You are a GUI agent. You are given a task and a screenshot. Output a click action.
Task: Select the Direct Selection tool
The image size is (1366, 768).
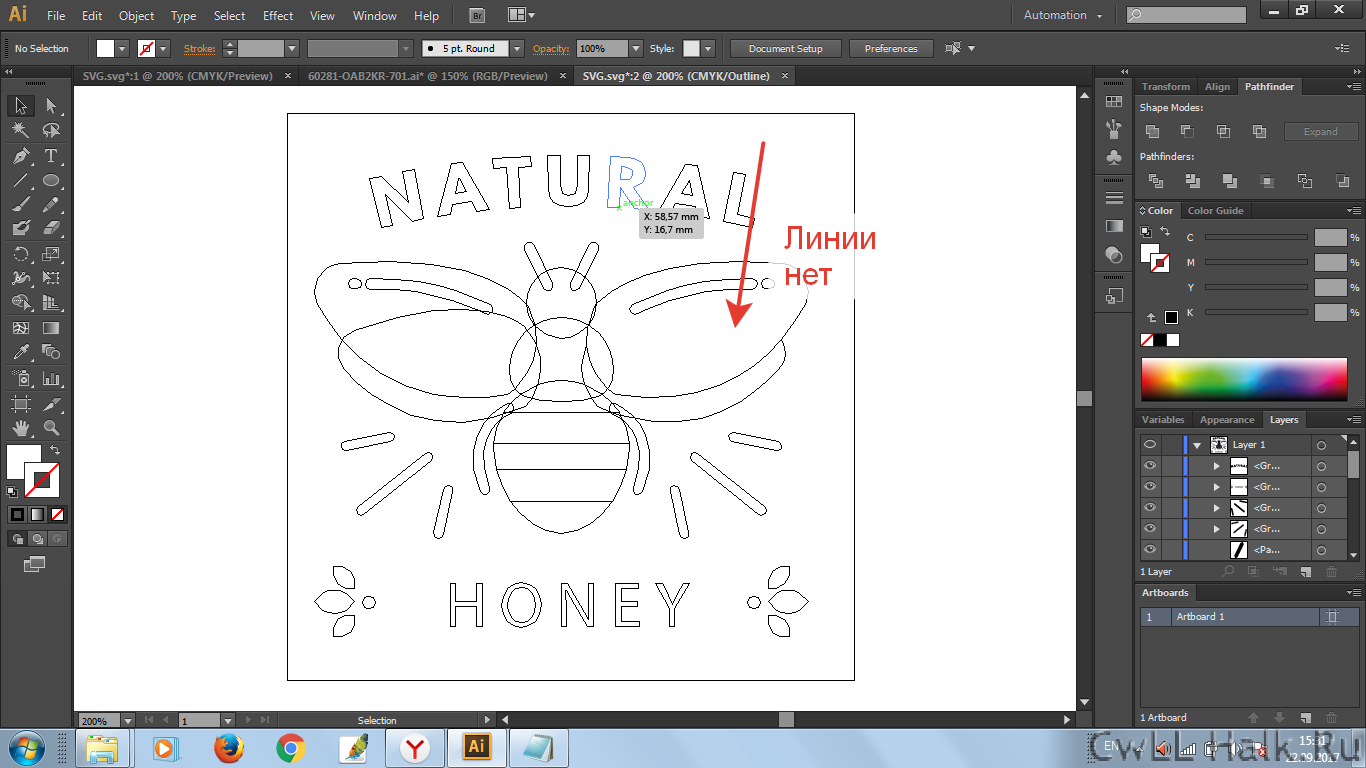51,106
